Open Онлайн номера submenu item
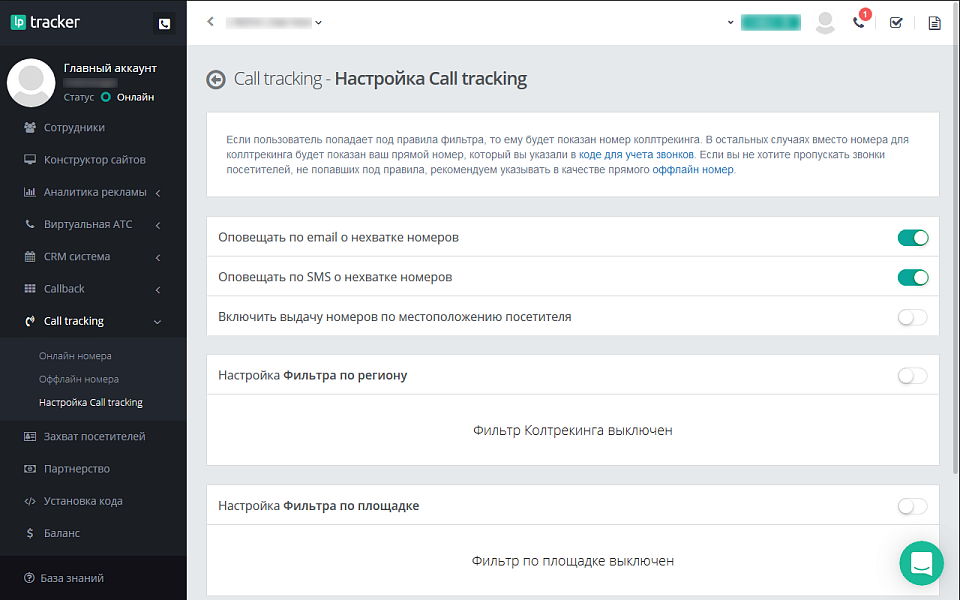The width and height of the screenshot is (960, 600). (x=75, y=356)
